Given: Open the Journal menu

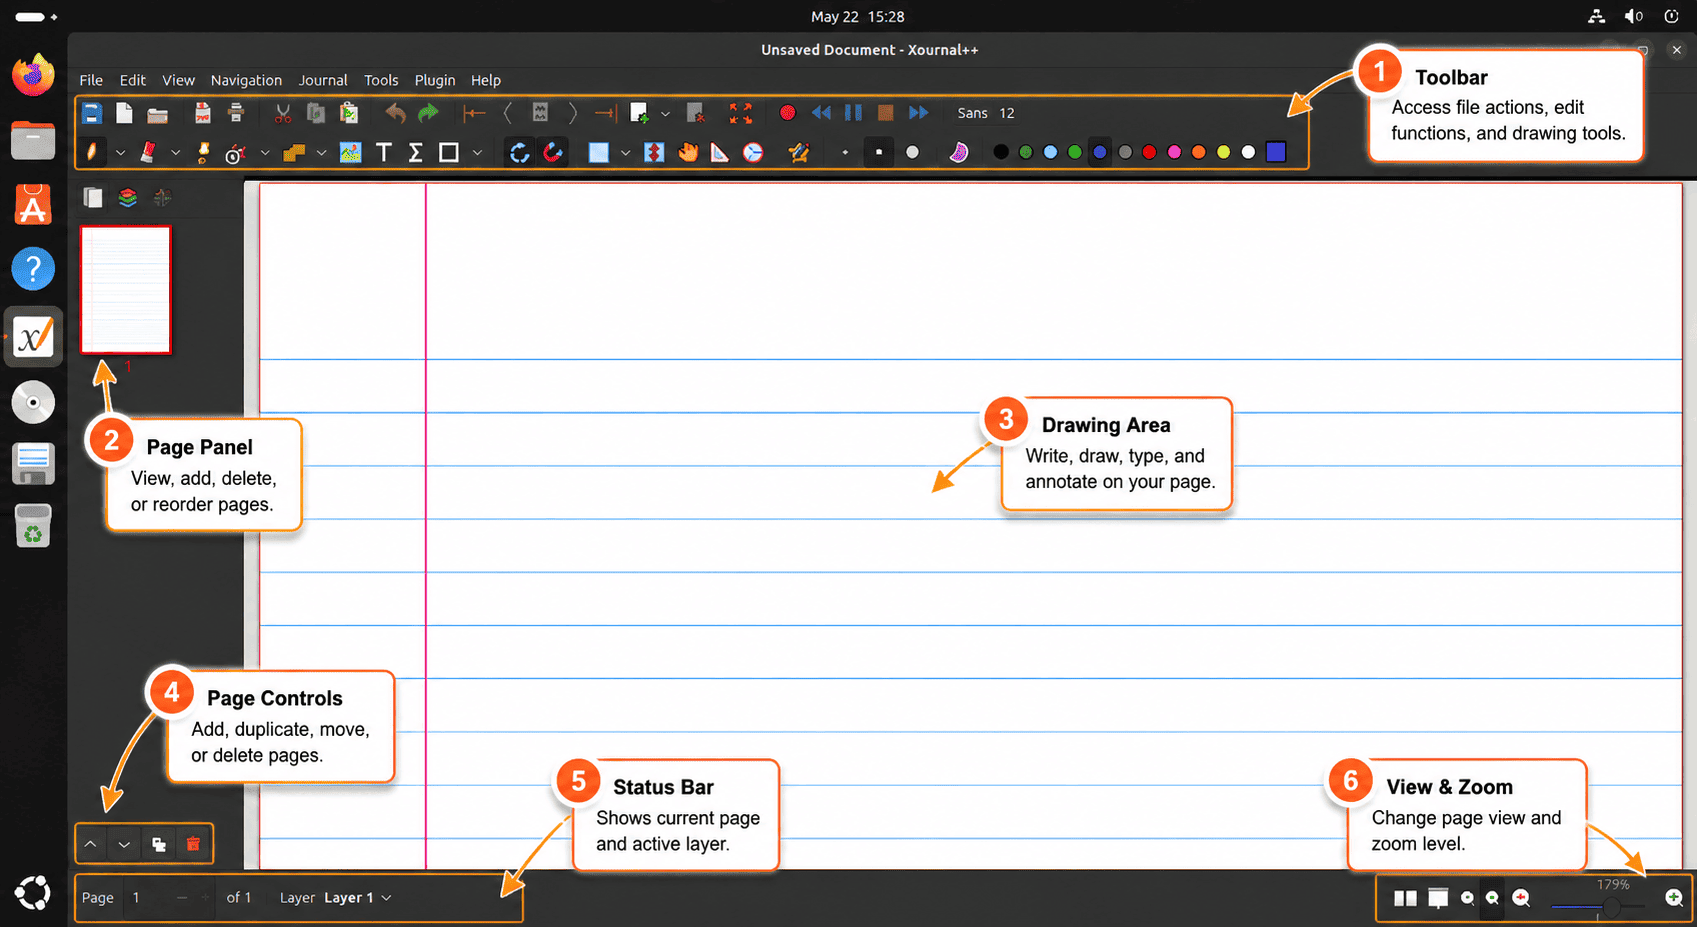Looking at the screenshot, I should click(x=323, y=80).
